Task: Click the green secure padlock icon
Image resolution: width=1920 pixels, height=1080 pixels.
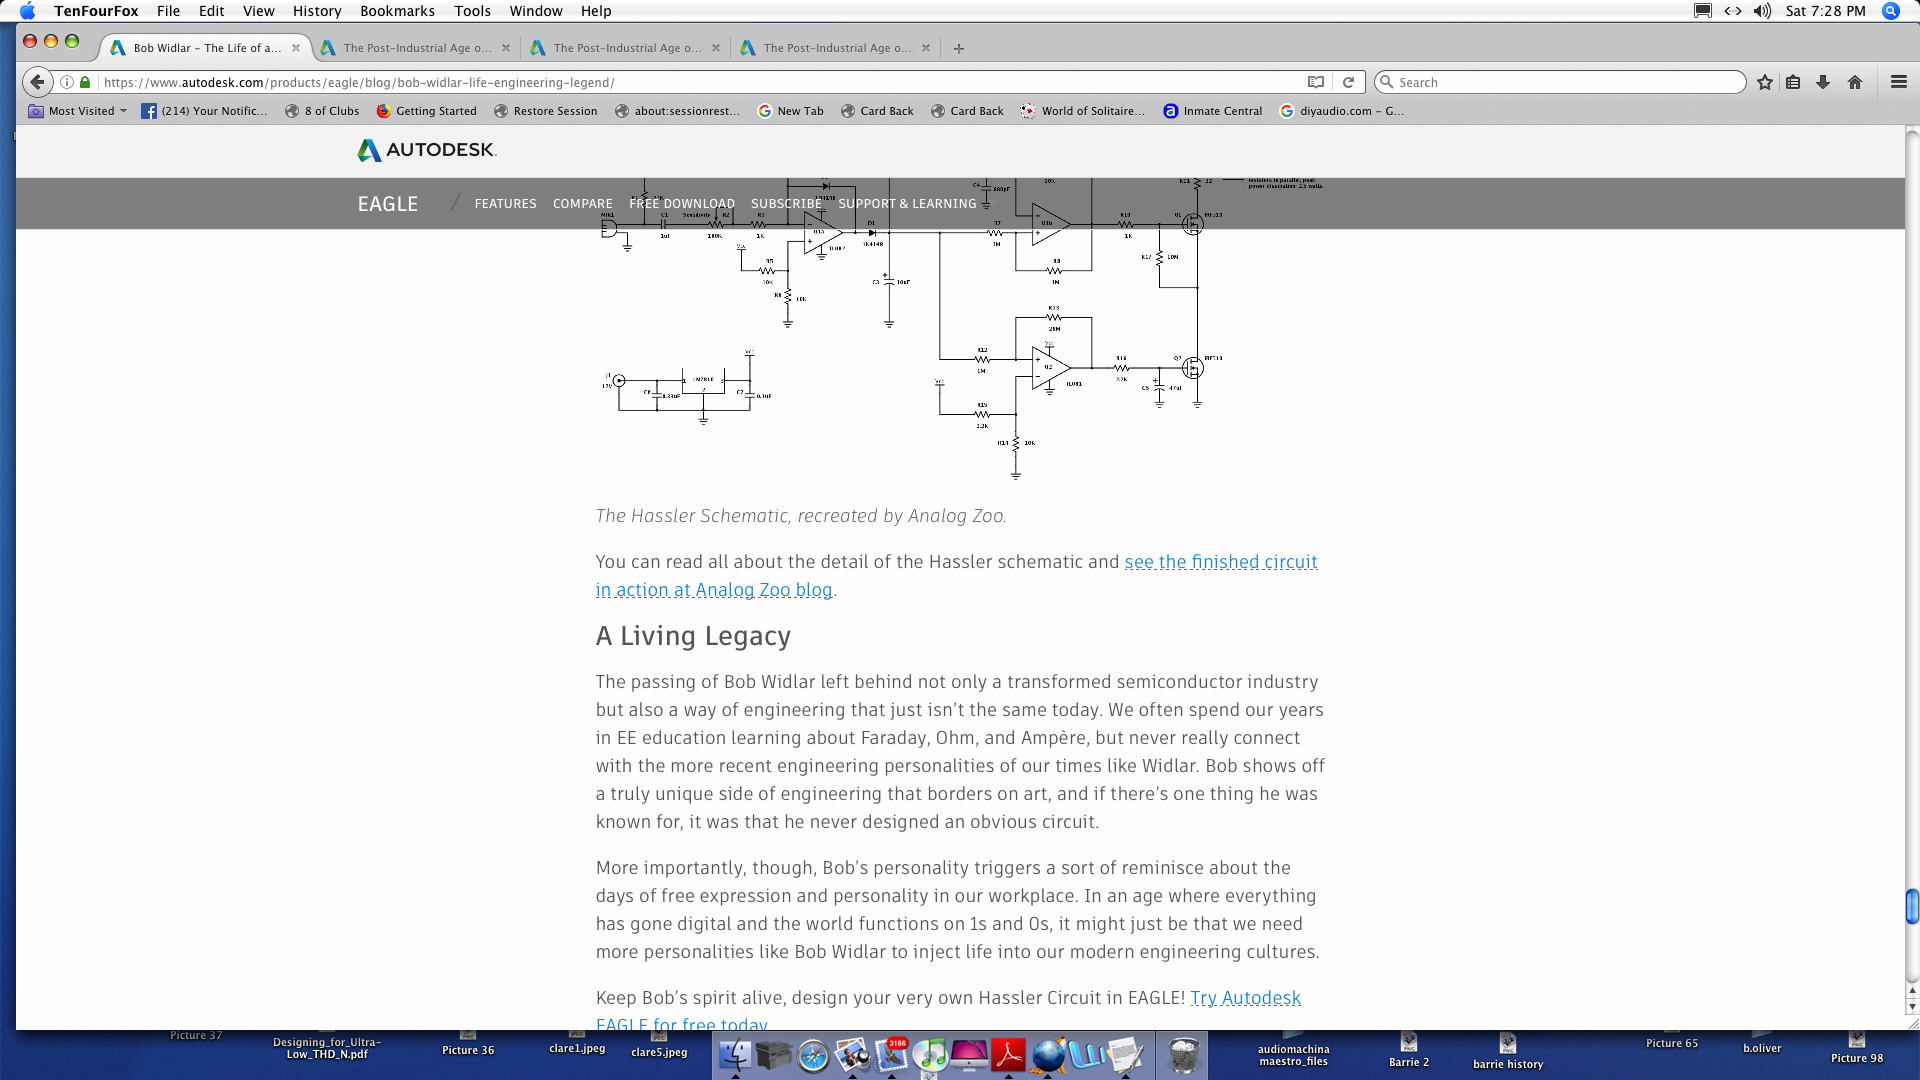Action: click(85, 82)
